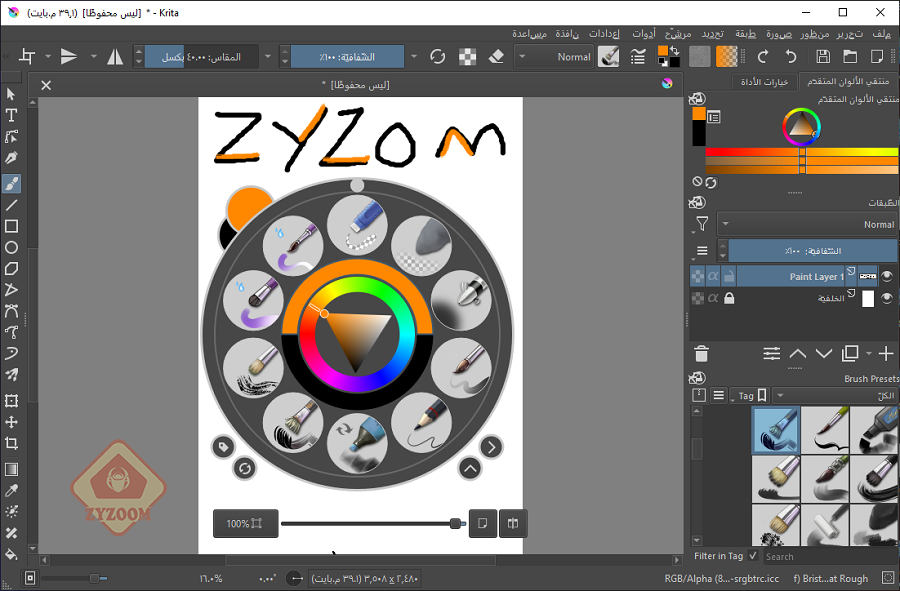900x591 pixels.
Task: Move layer down with arrow button
Action: 824,353
